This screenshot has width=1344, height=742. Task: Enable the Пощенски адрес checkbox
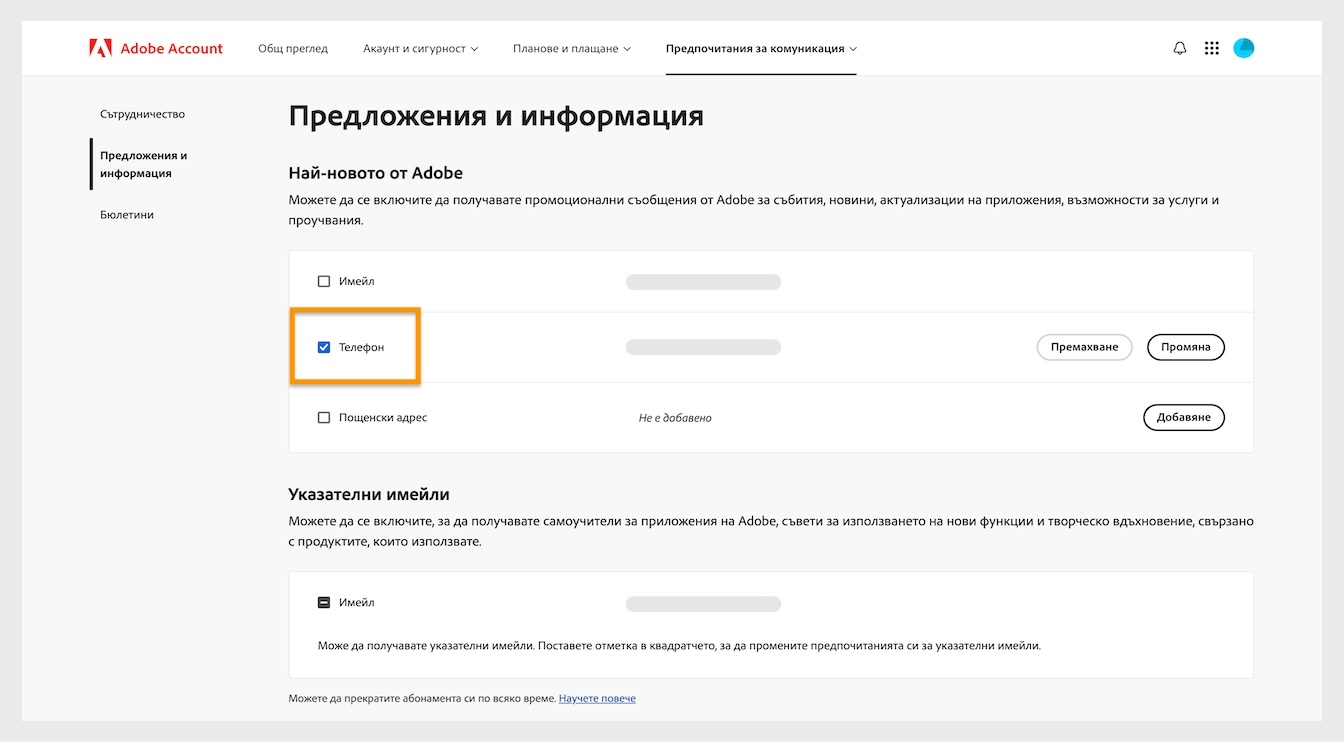[x=324, y=417]
